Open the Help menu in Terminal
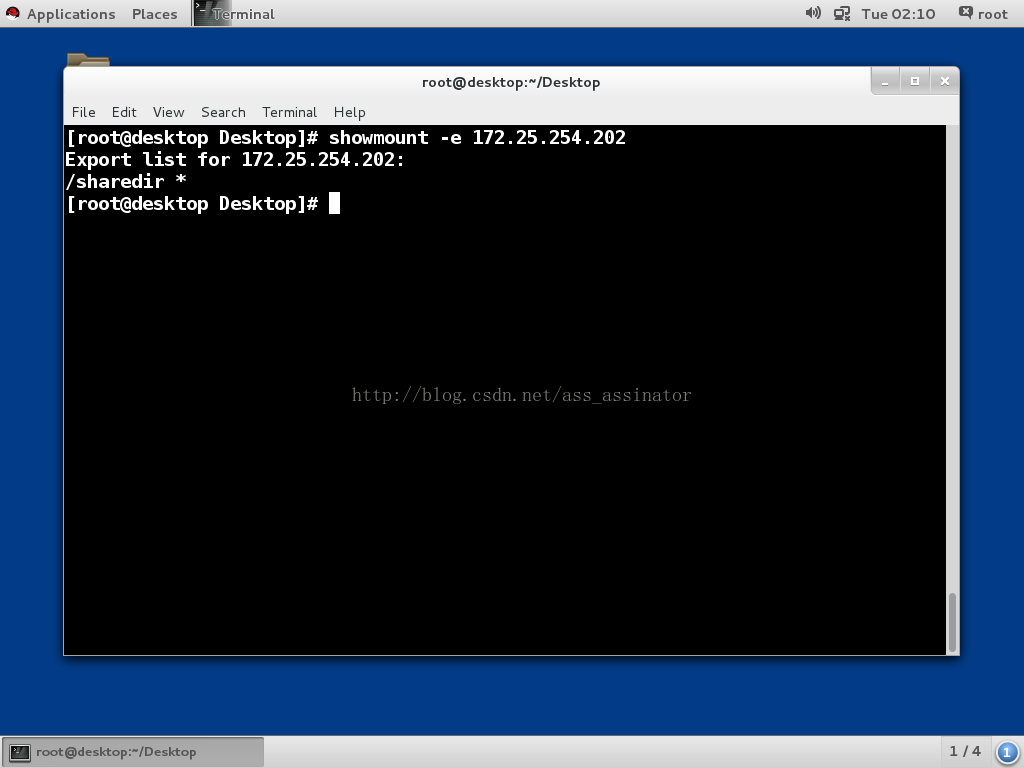The image size is (1024, 768). coord(349,112)
